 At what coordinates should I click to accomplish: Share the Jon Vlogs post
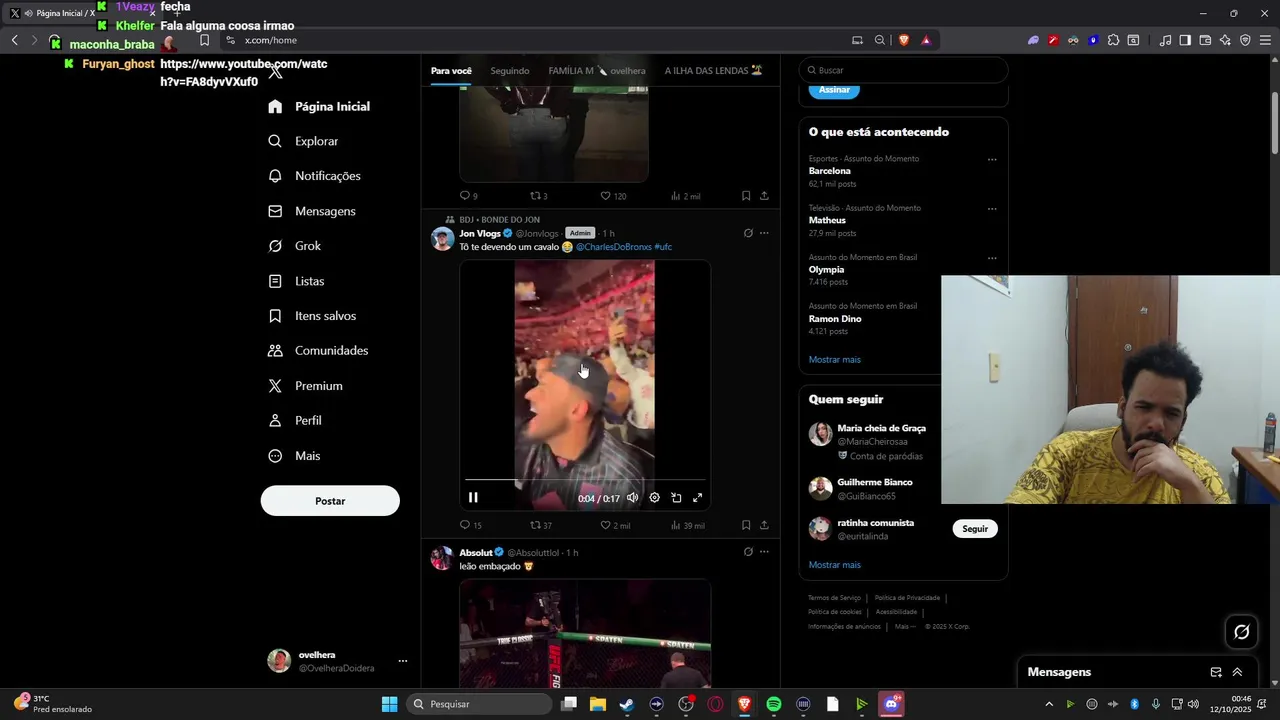pos(764,525)
